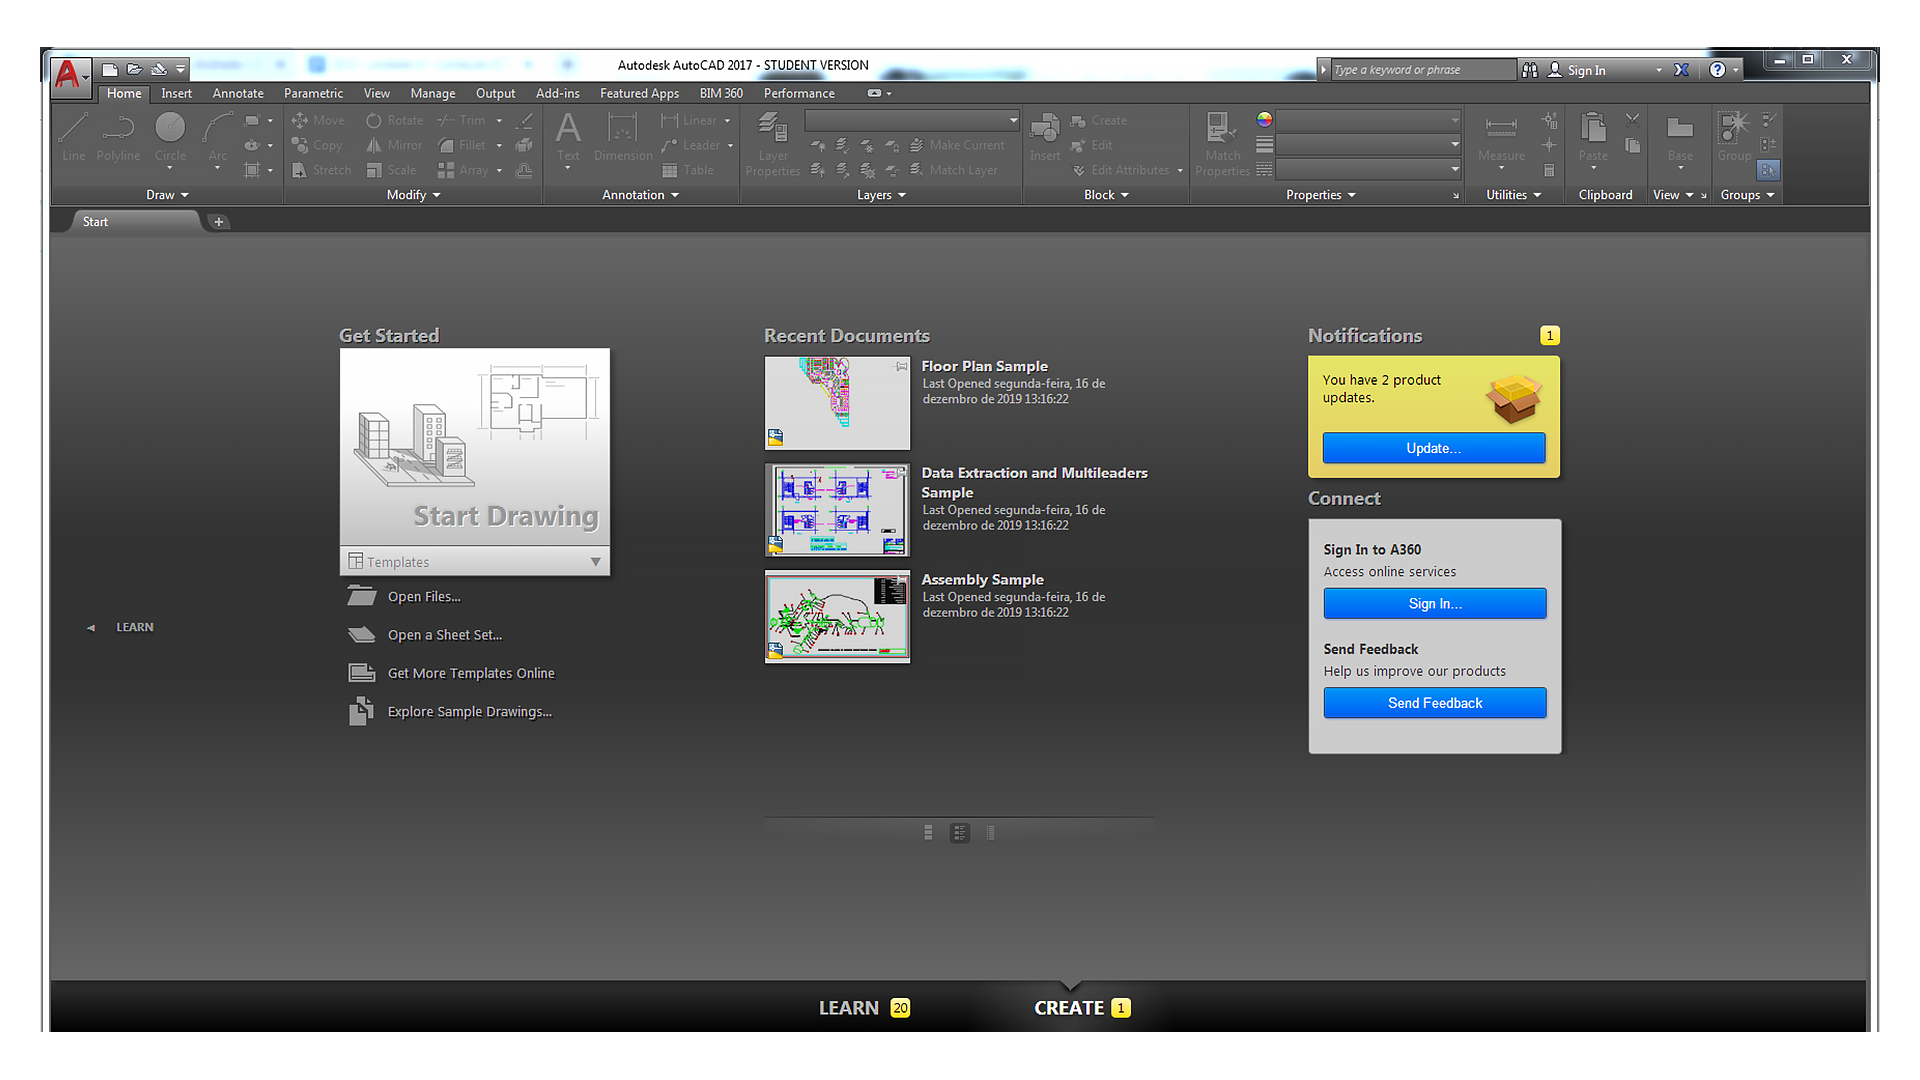The image size is (1920, 1080).
Task: Click the Match Properties tool
Action: tap(1222, 145)
